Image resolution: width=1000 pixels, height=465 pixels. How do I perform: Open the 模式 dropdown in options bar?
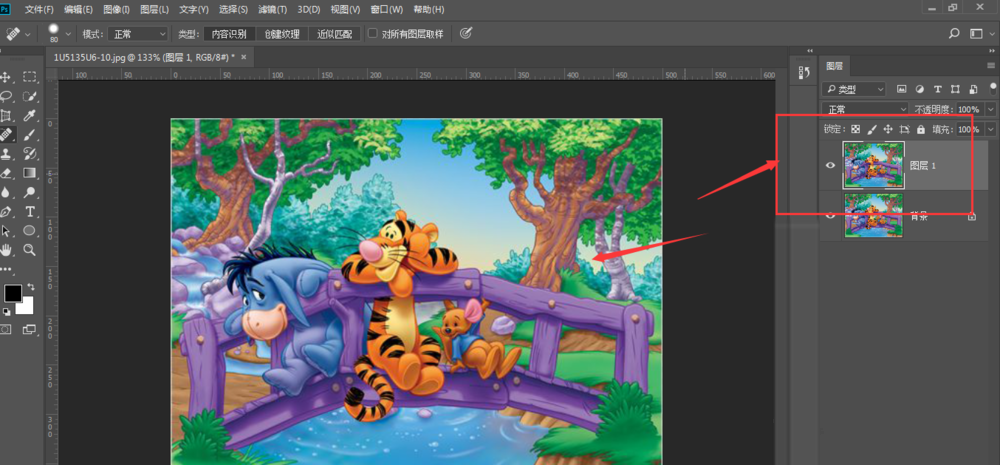coord(138,34)
